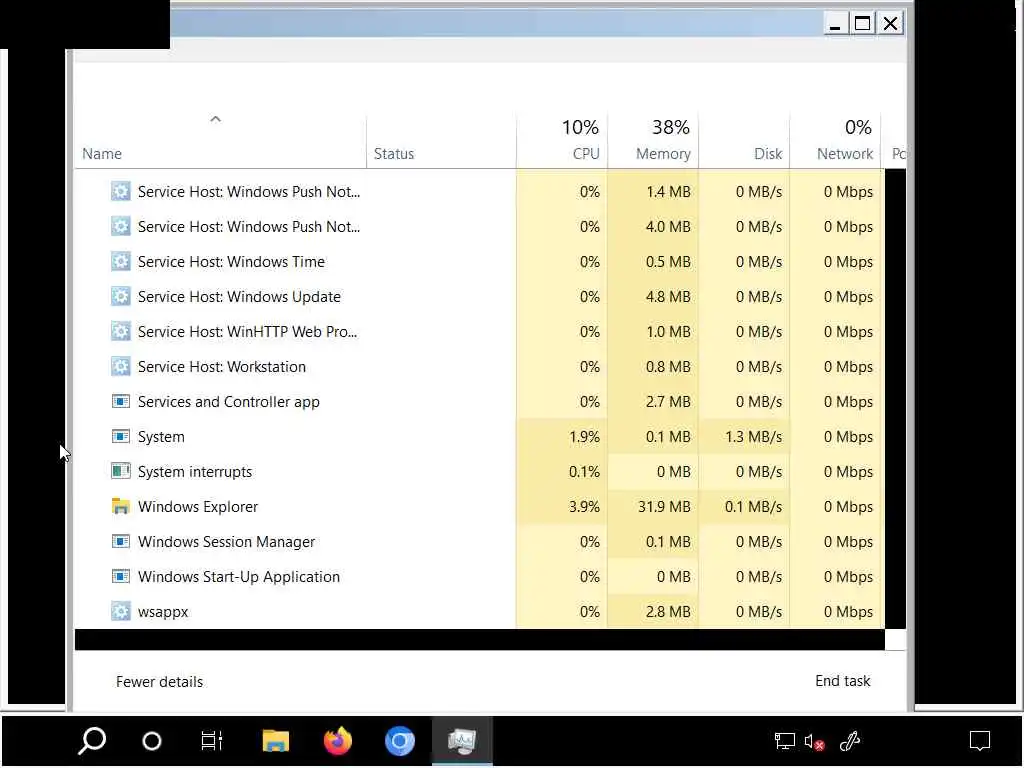The image size is (1024, 768).
Task: Select the Service Host: Workstation process
Action: click(479, 366)
